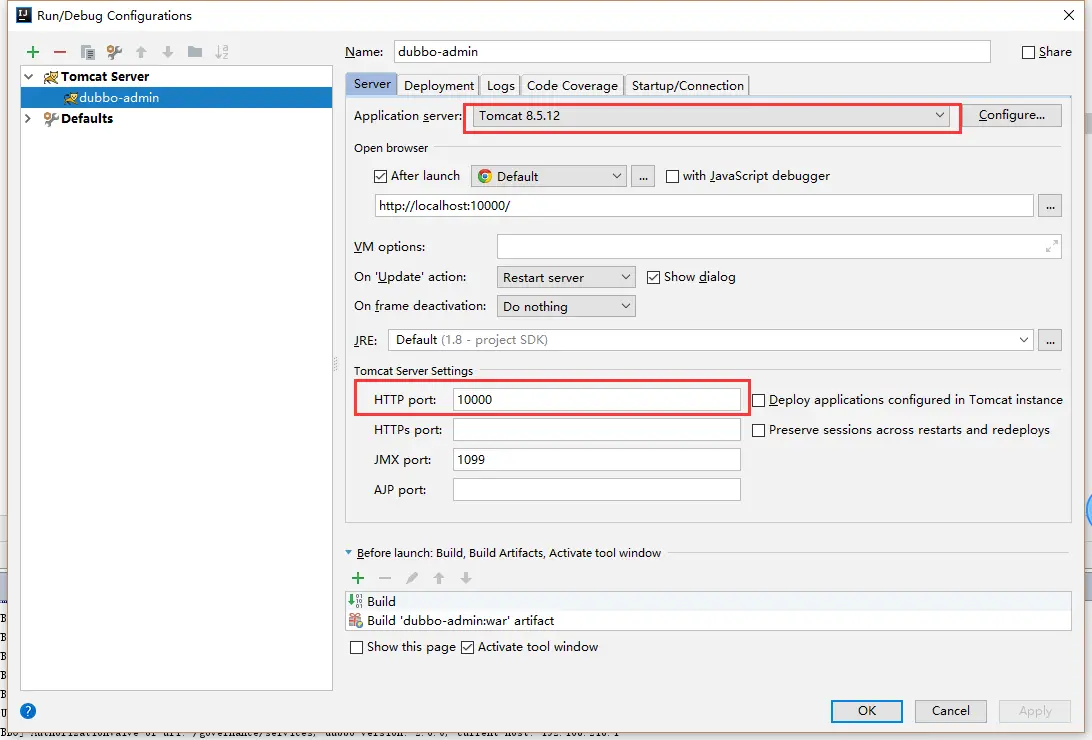This screenshot has width=1092, height=740.
Task: Move configuration down in the tree toolbar
Action: (x=168, y=52)
